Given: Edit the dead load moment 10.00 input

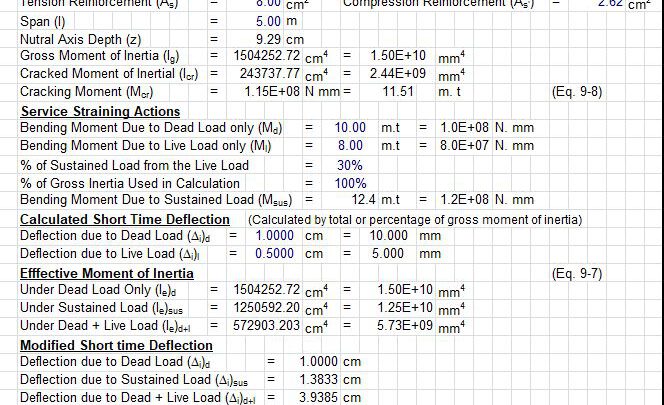Looking at the screenshot, I should tap(350, 128).
